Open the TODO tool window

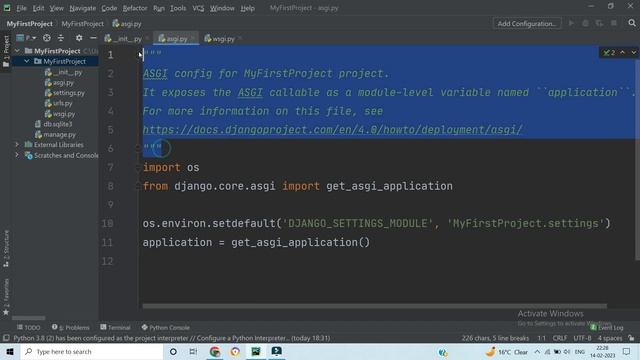(29, 327)
